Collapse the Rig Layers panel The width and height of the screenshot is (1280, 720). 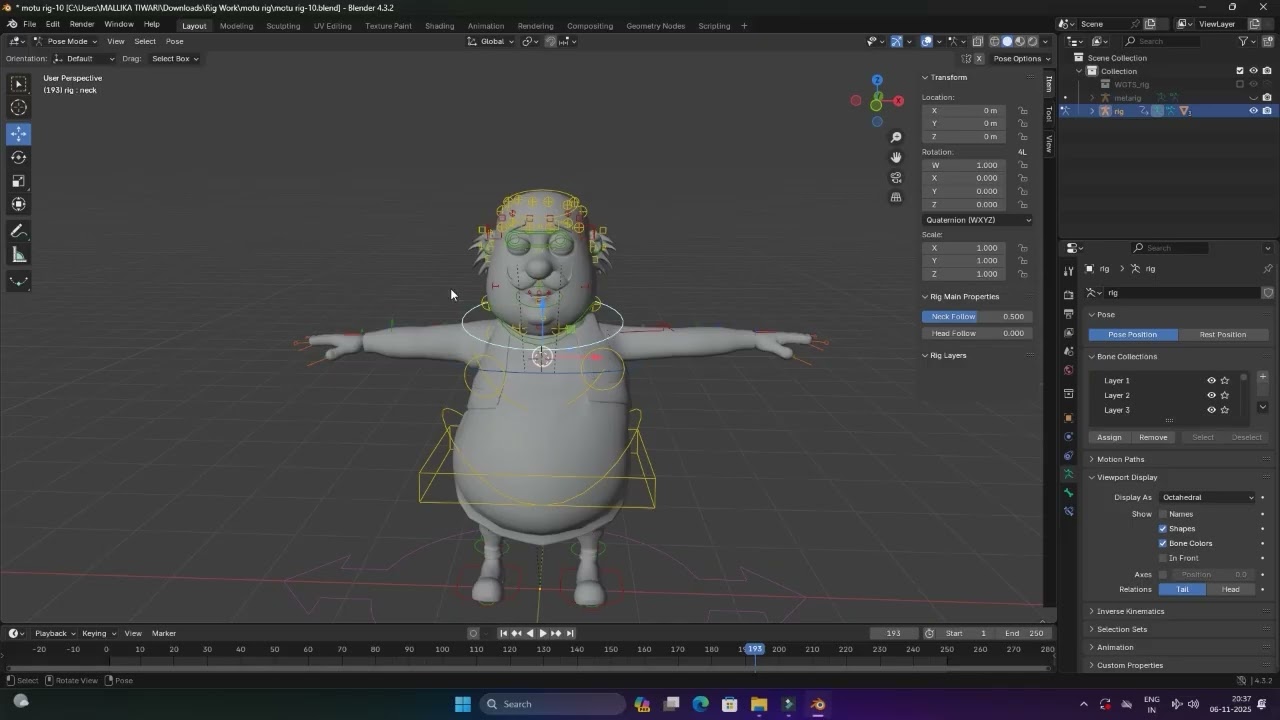[947, 355]
